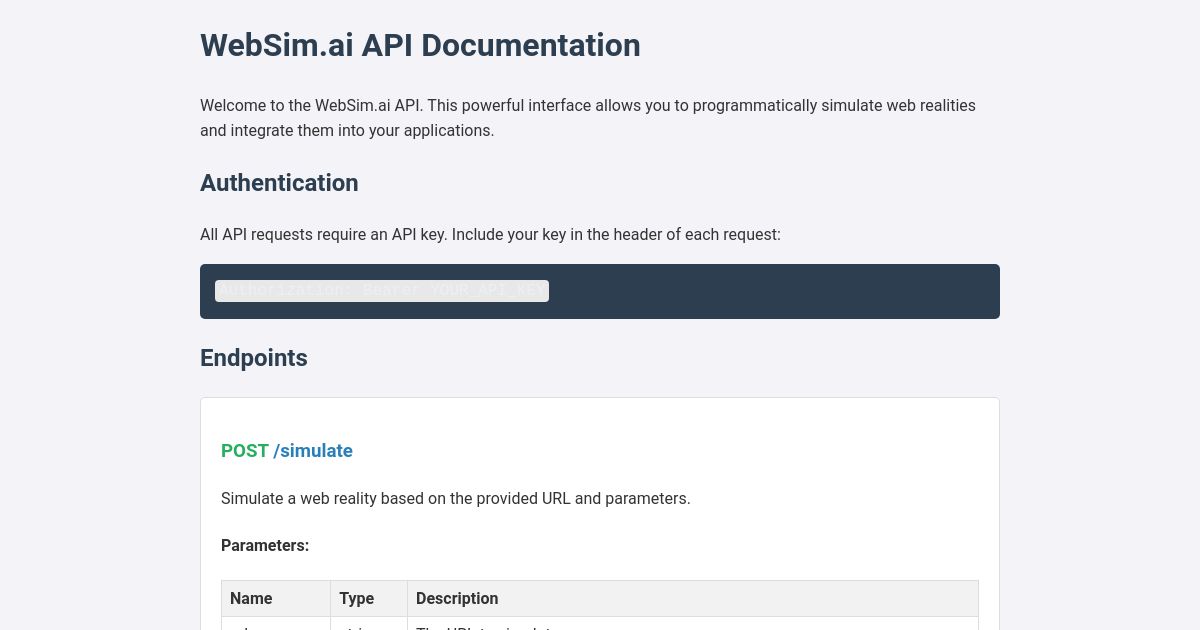This screenshot has width=1200, height=630.
Task: Click the API key instruction sentence
Action: pyautogui.click(x=490, y=234)
